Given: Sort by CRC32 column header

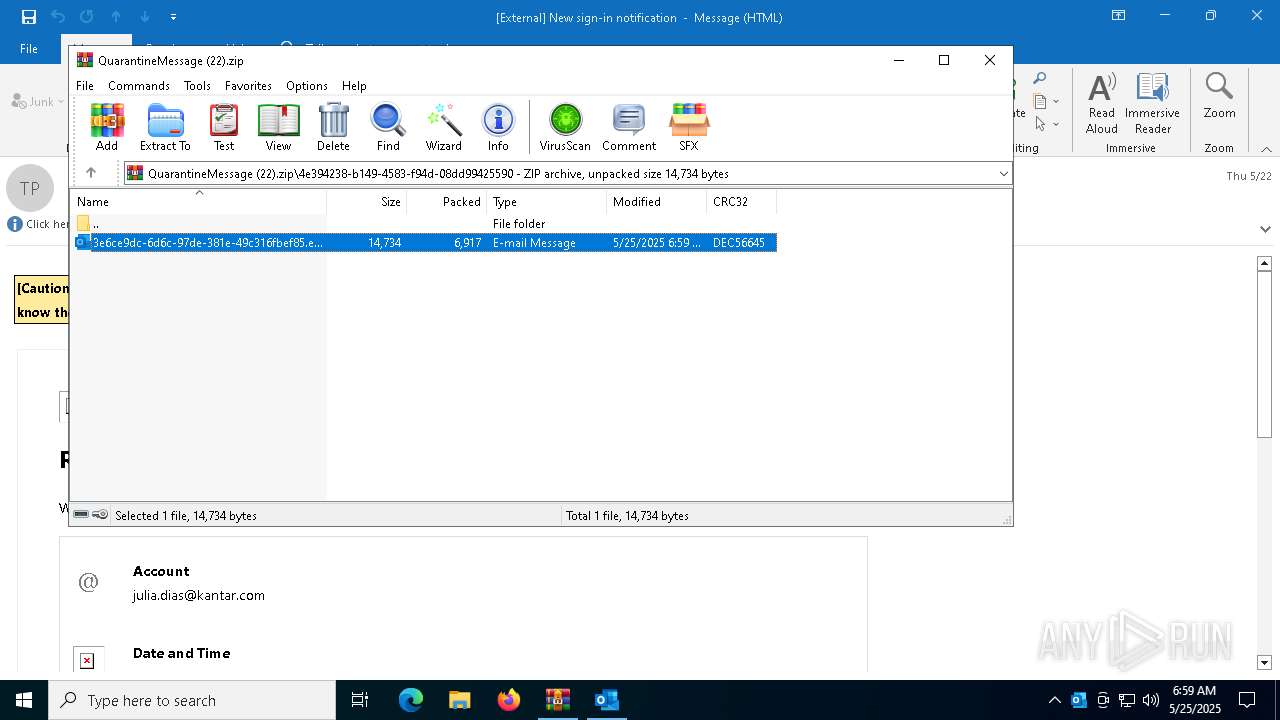Looking at the screenshot, I should point(742,201).
